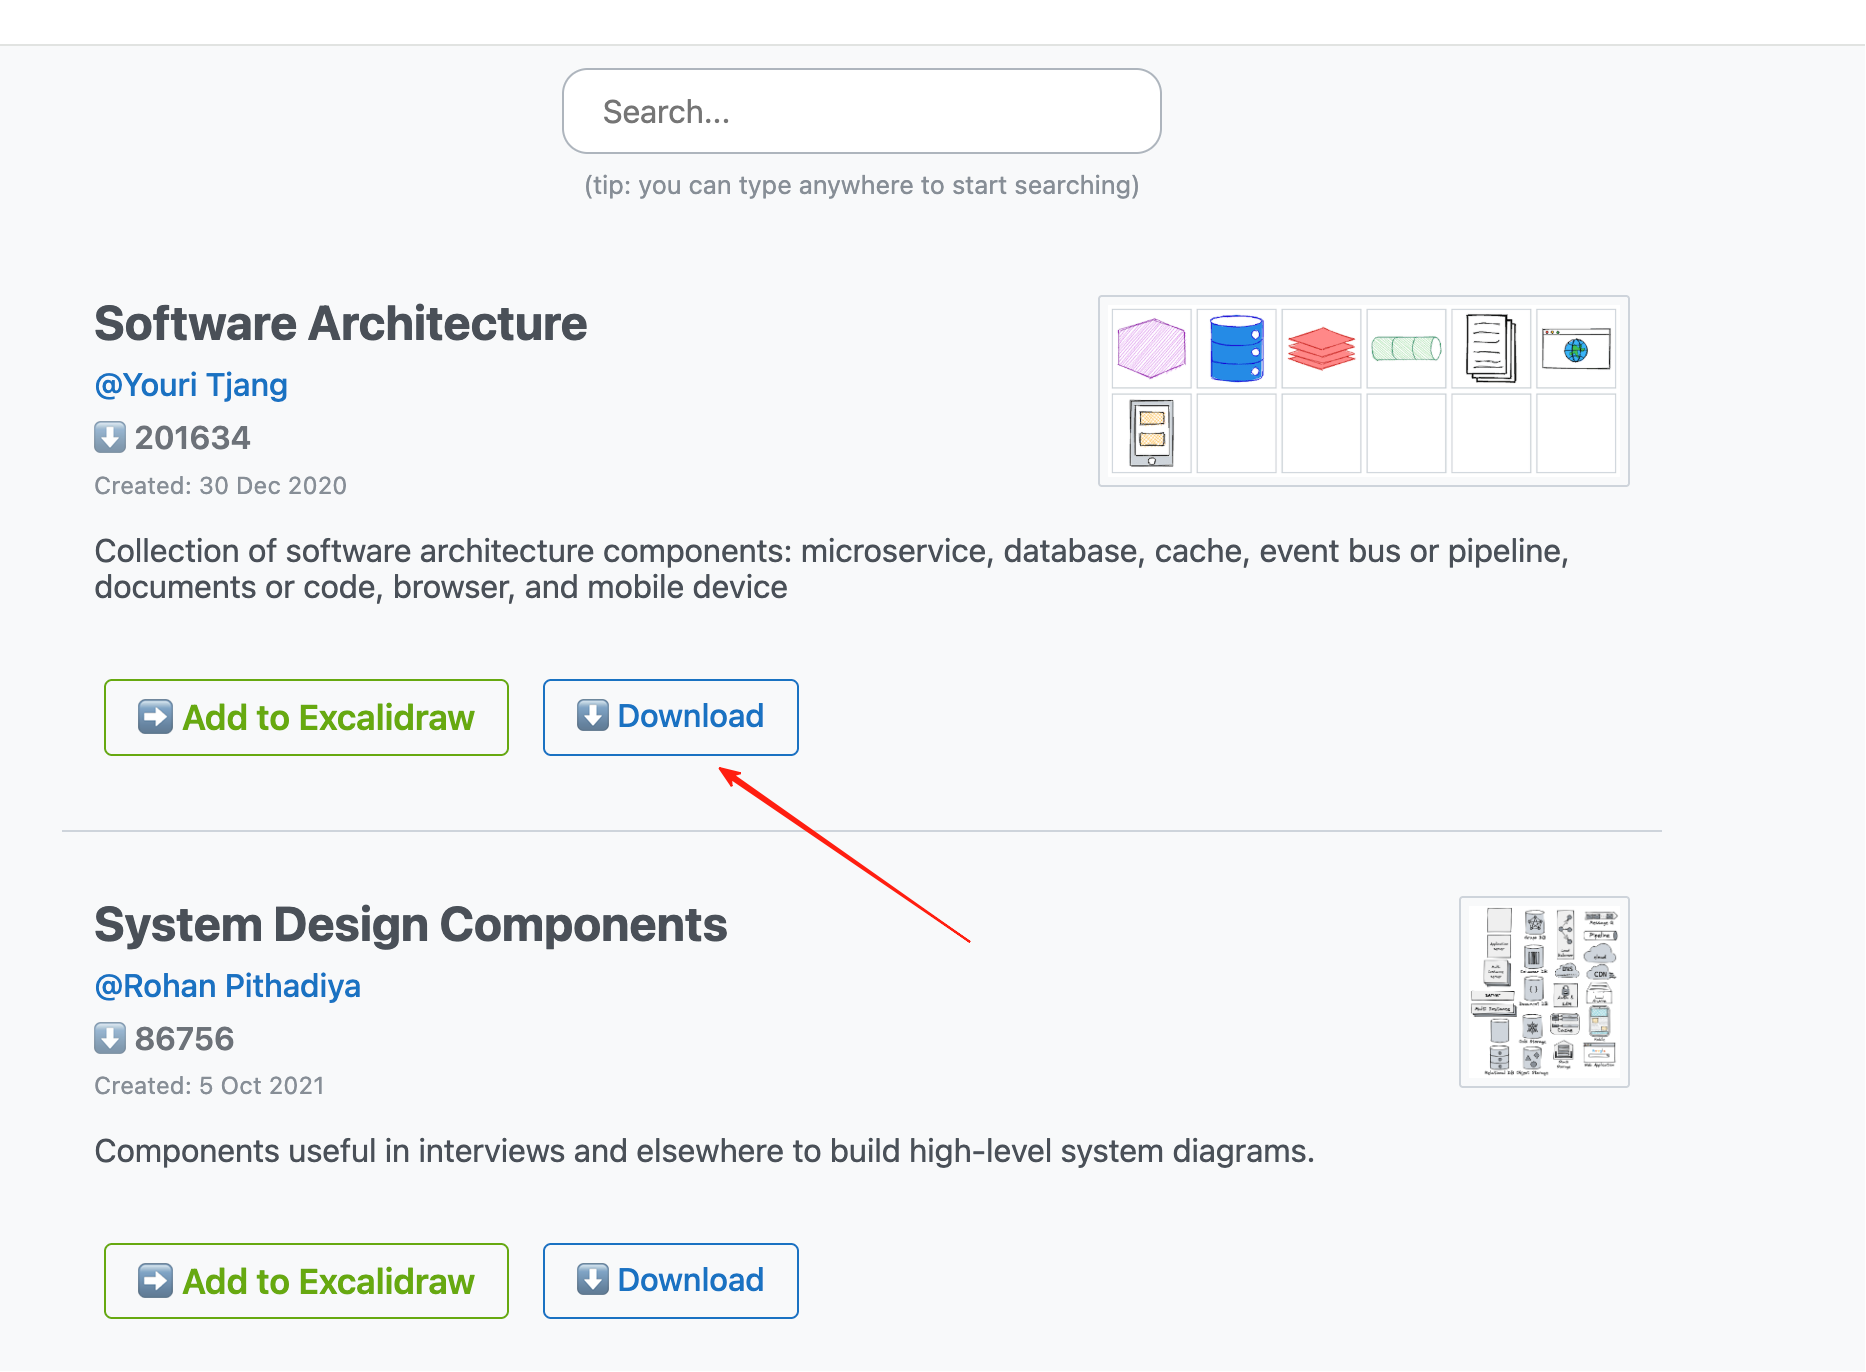The width and height of the screenshot is (1866, 1372).
Task: Open author link @Youri Tjang
Action: point(191,385)
